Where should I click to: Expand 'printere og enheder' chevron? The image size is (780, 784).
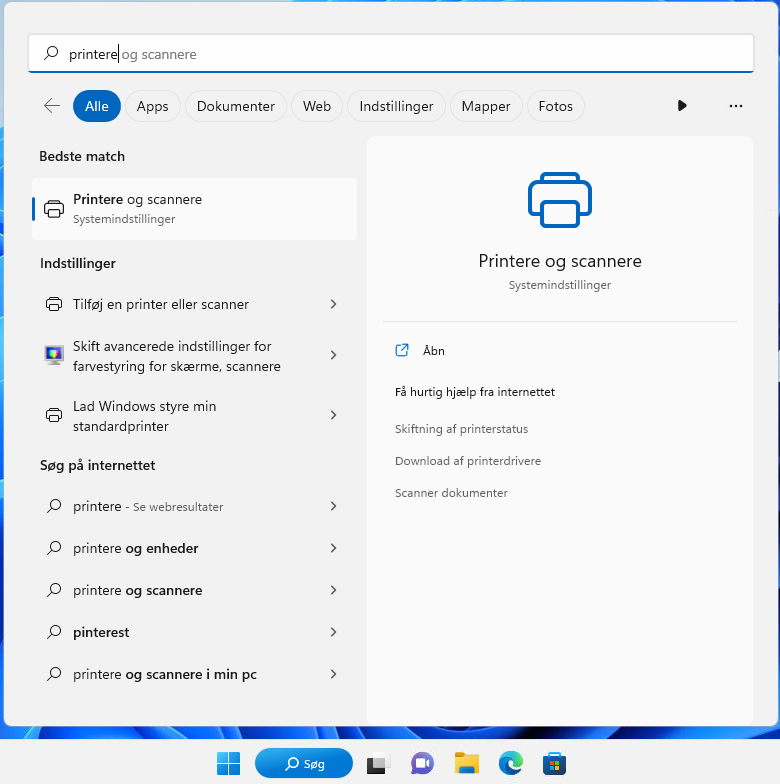[334, 548]
